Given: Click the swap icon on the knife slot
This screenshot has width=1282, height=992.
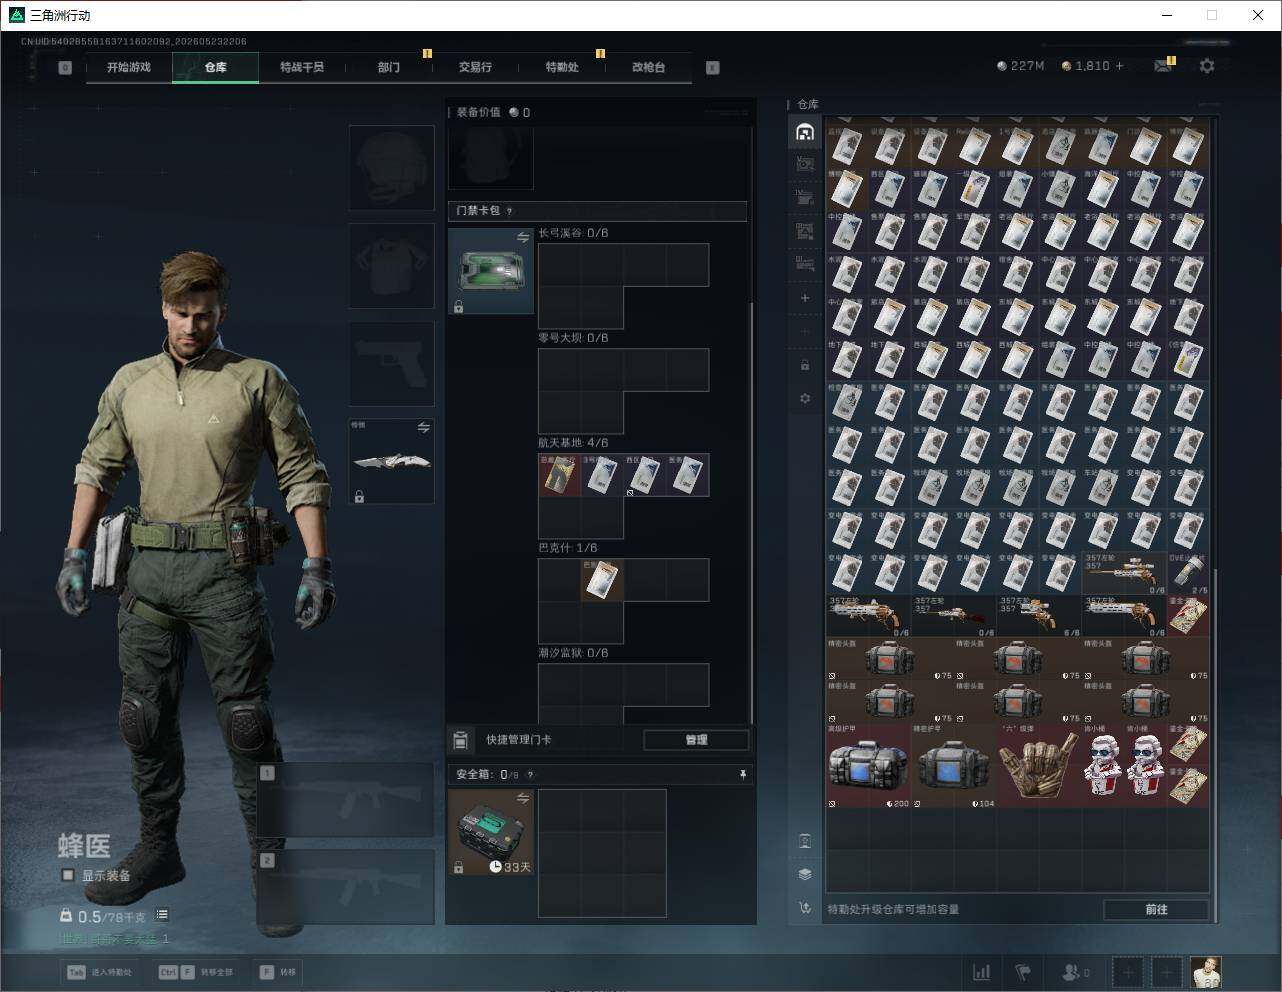Looking at the screenshot, I should pos(423,427).
